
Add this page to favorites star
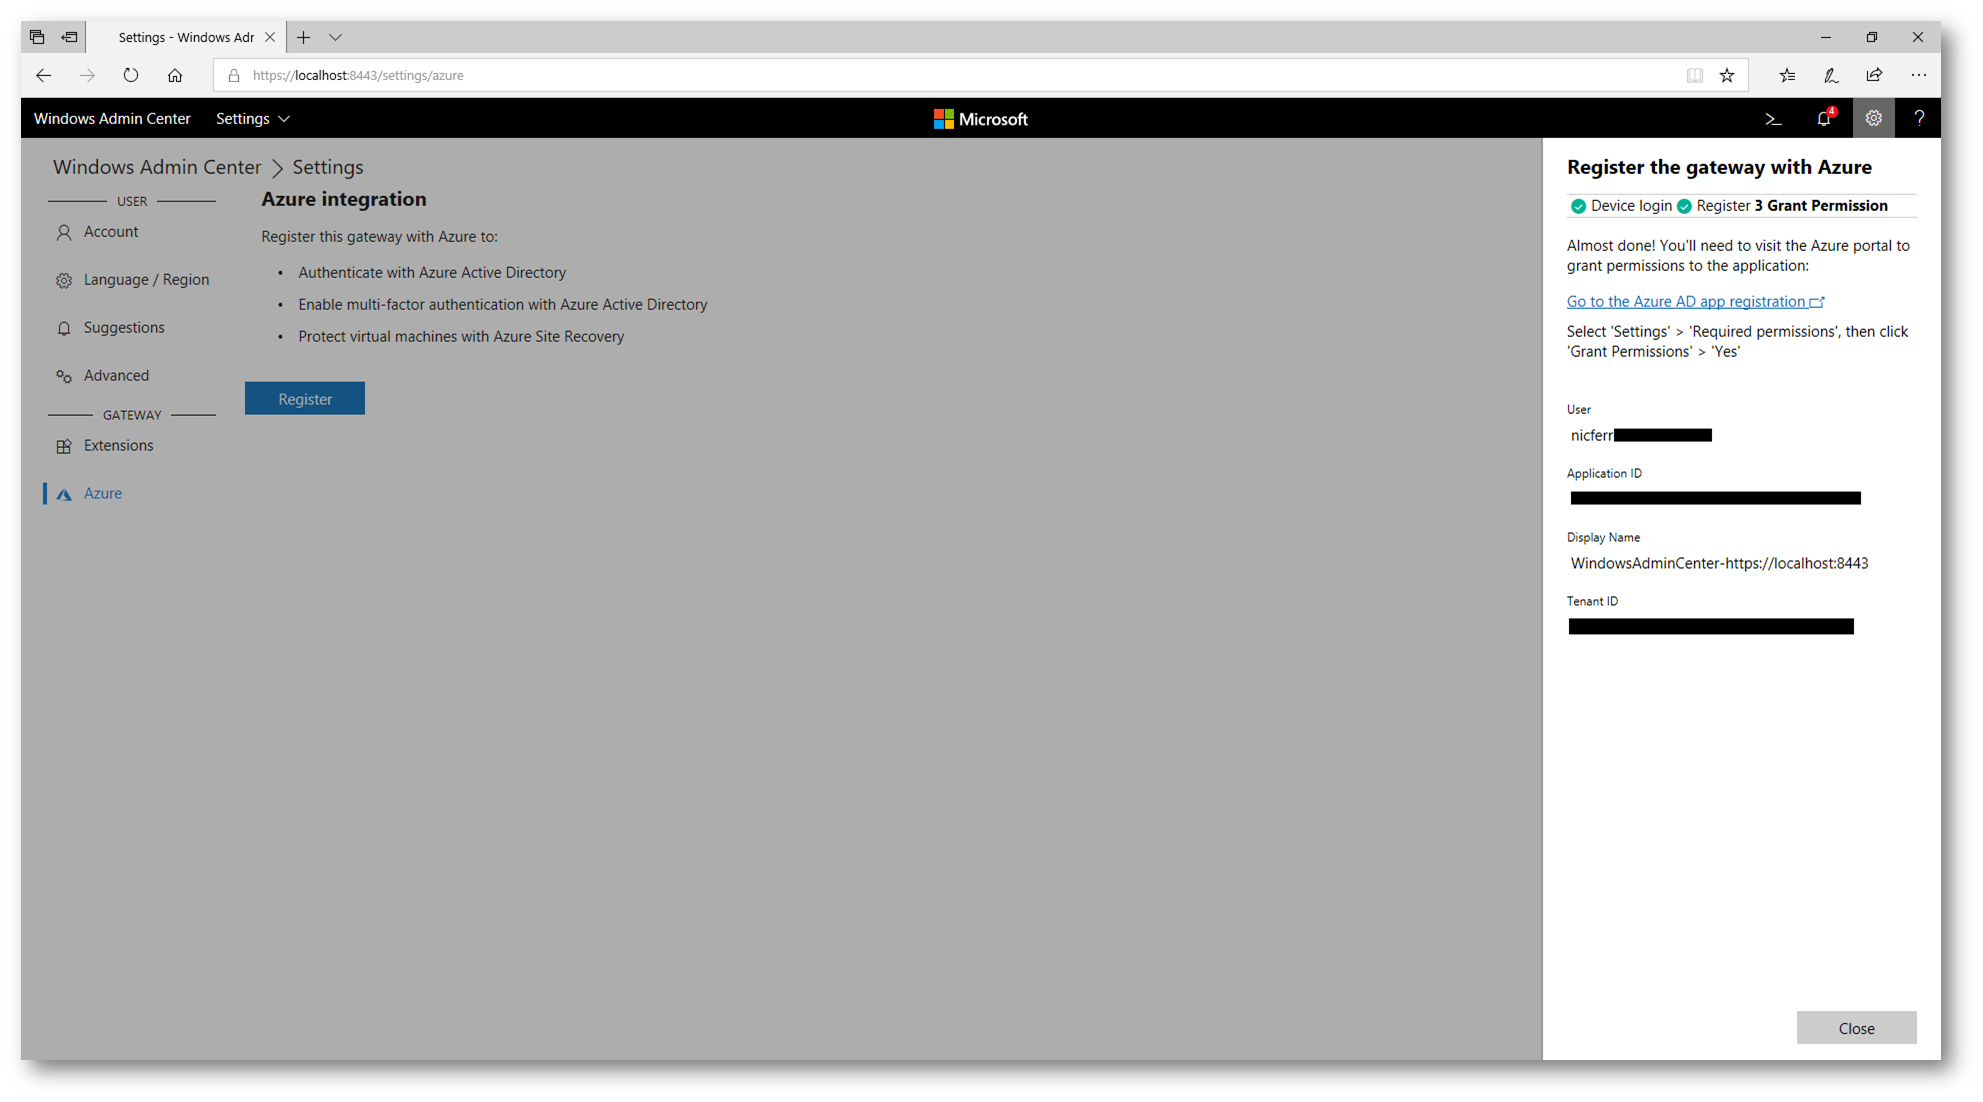pos(1727,75)
